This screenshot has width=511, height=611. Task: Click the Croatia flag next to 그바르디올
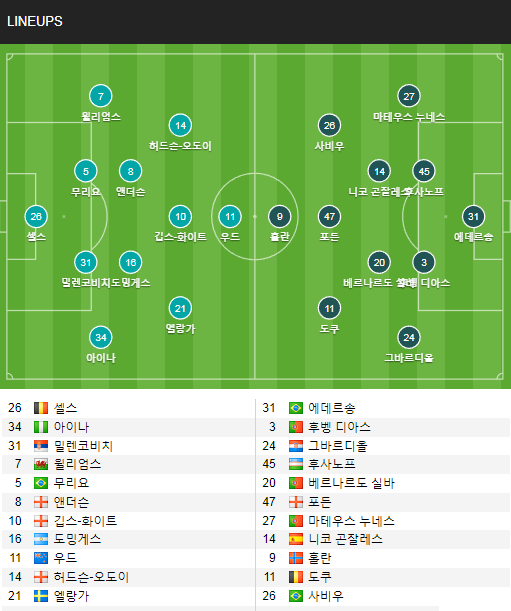(x=296, y=445)
